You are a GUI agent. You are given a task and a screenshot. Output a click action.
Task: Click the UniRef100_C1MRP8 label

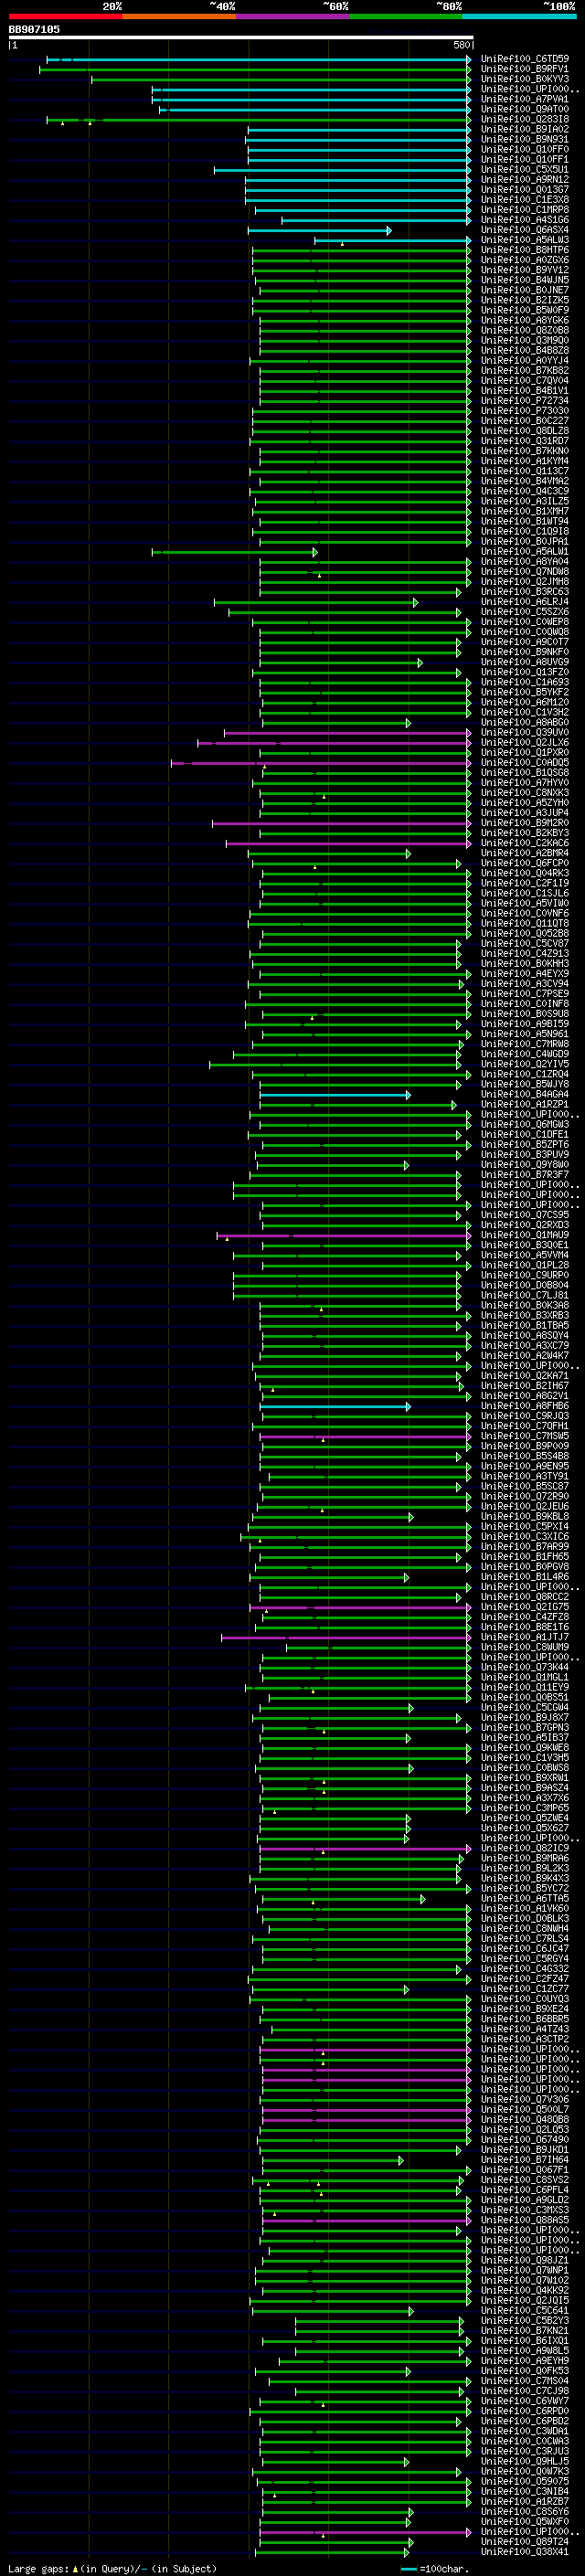click(x=525, y=210)
